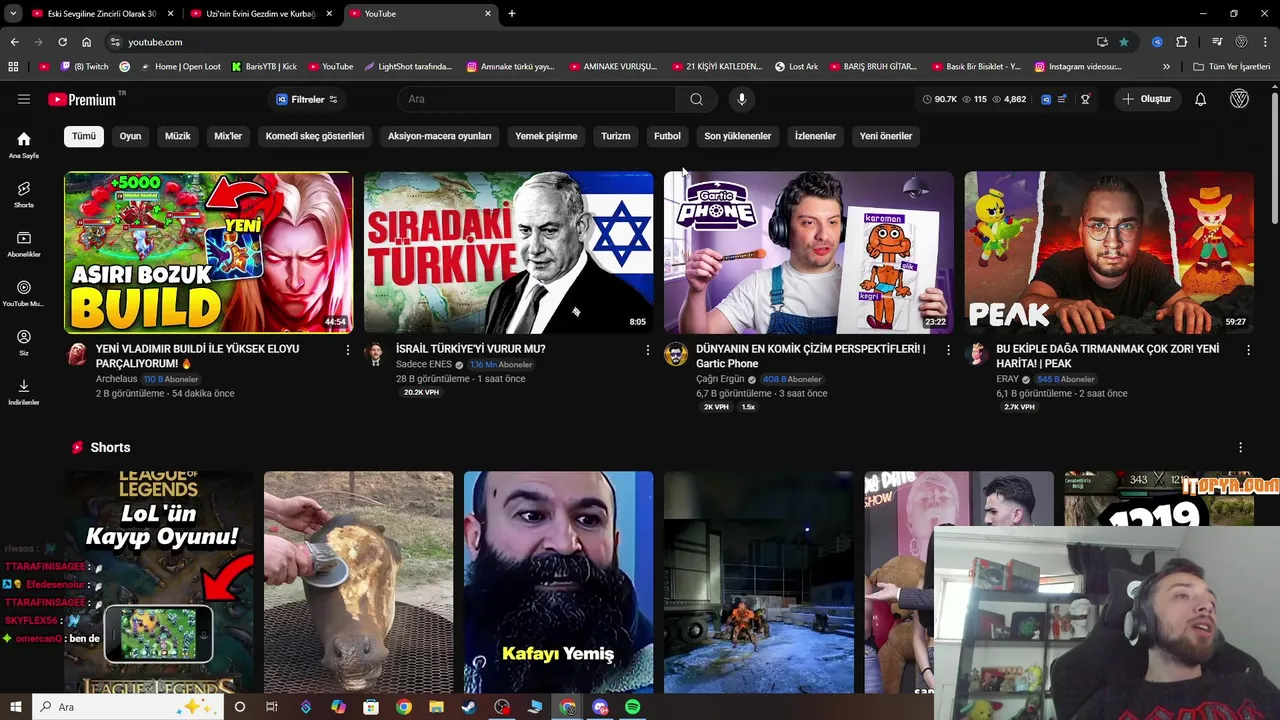Open more options for PEAK video
The height and width of the screenshot is (720, 1280).
click(1248, 350)
